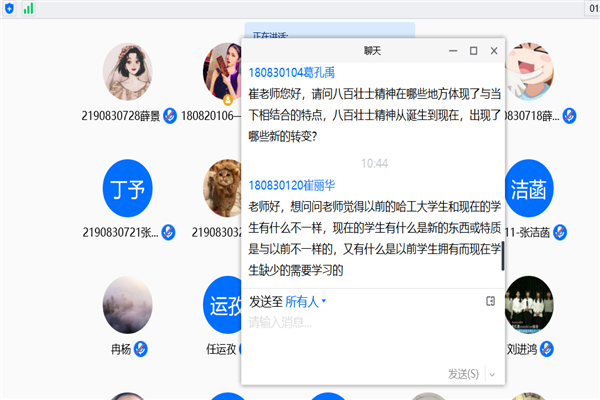Viewport: 600px width, 400px height.
Task: Click participant name 2190830728薛景
Action: coord(121,116)
